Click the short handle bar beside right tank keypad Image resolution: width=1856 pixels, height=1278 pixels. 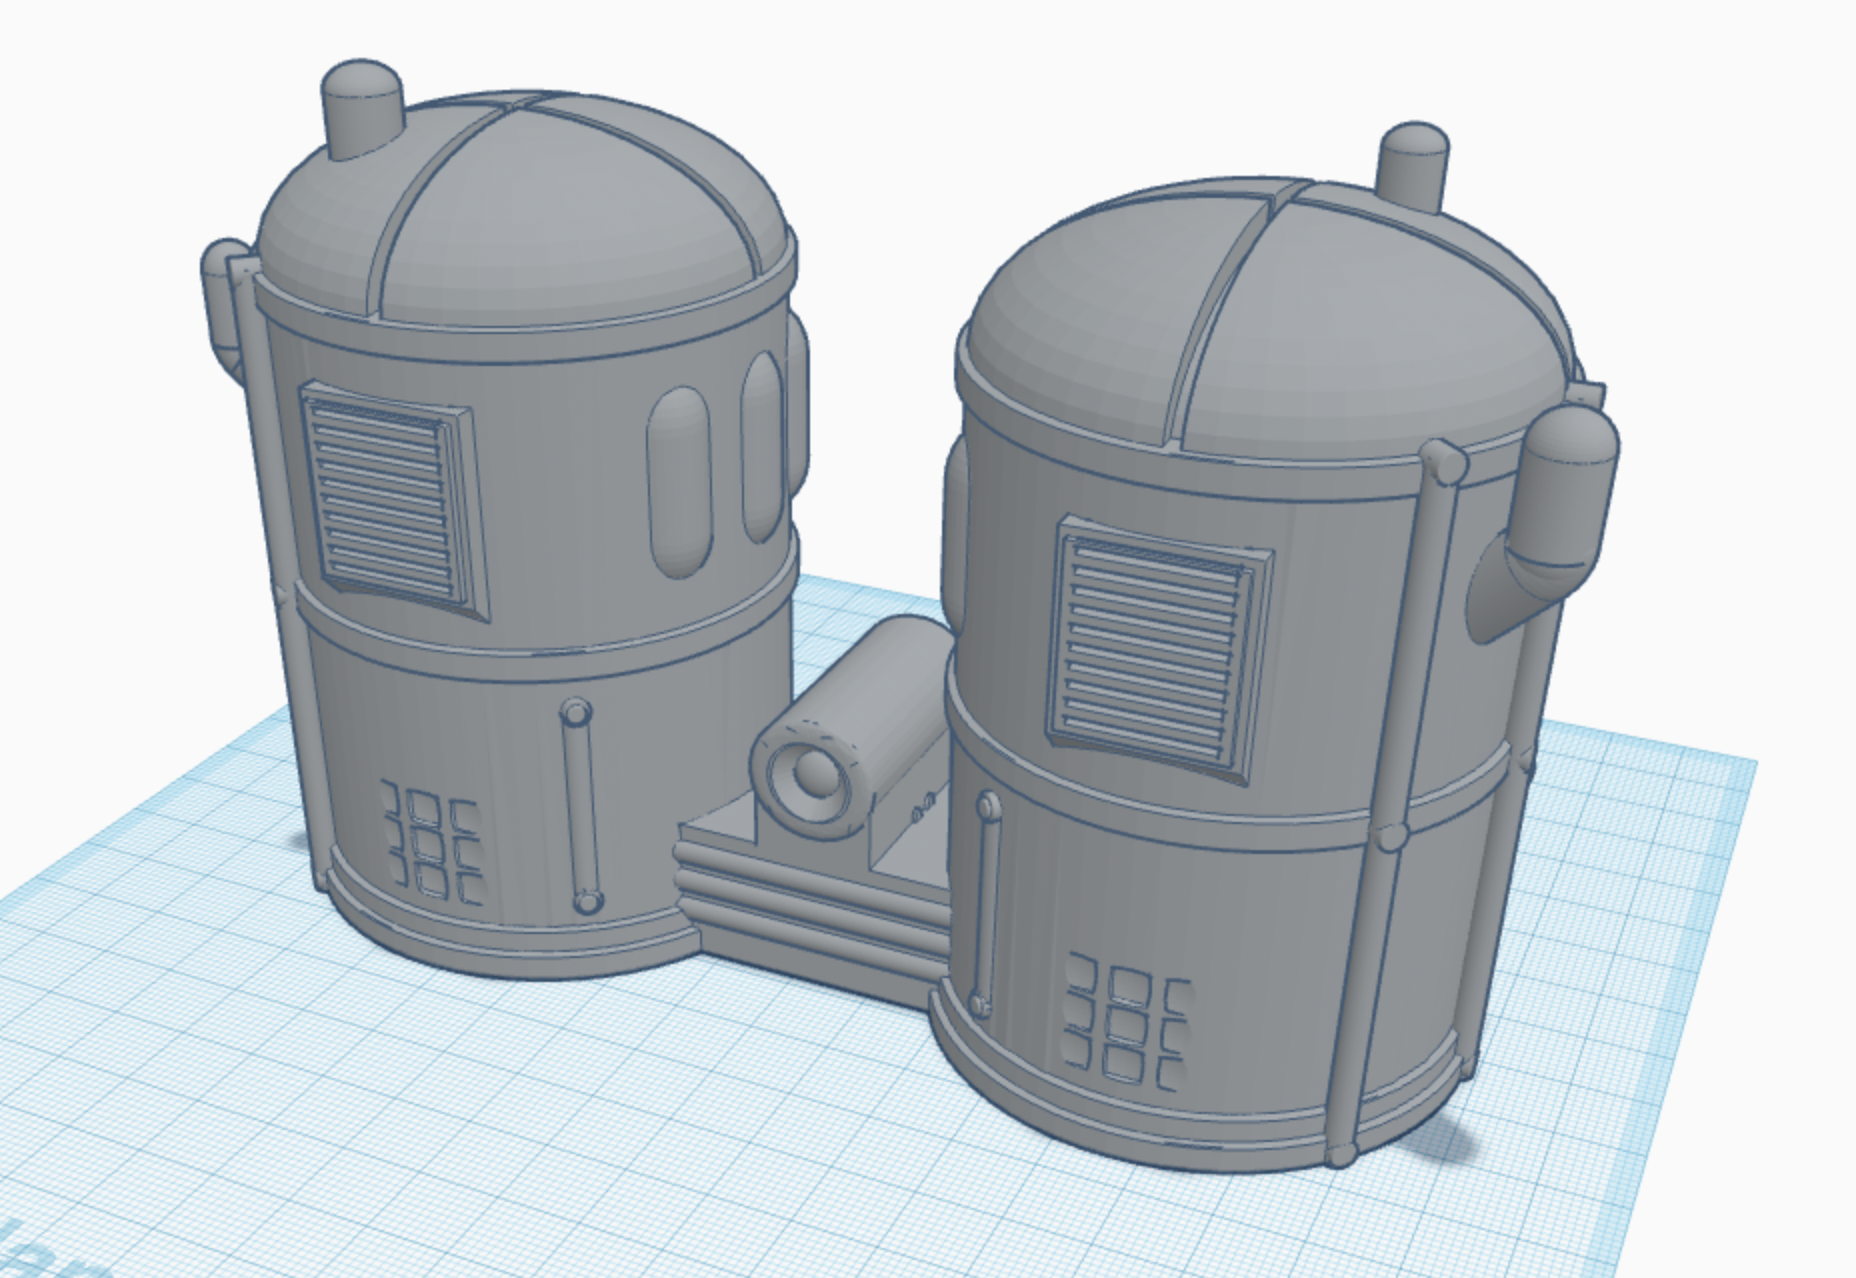click(984, 904)
